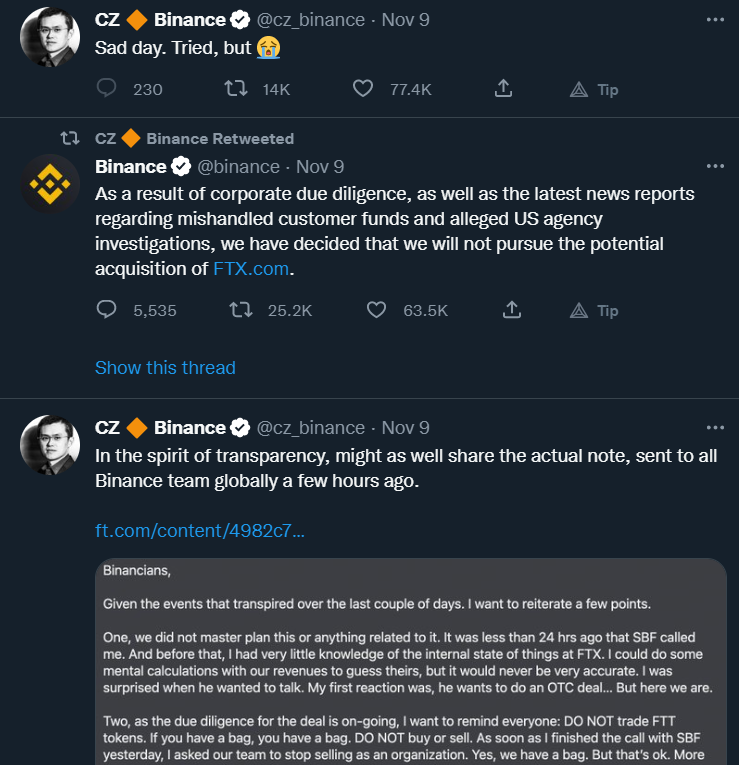The height and width of the screenshot is (765, 739).
Task: Share the "Sad day" tweet
Action: (504, 89)
